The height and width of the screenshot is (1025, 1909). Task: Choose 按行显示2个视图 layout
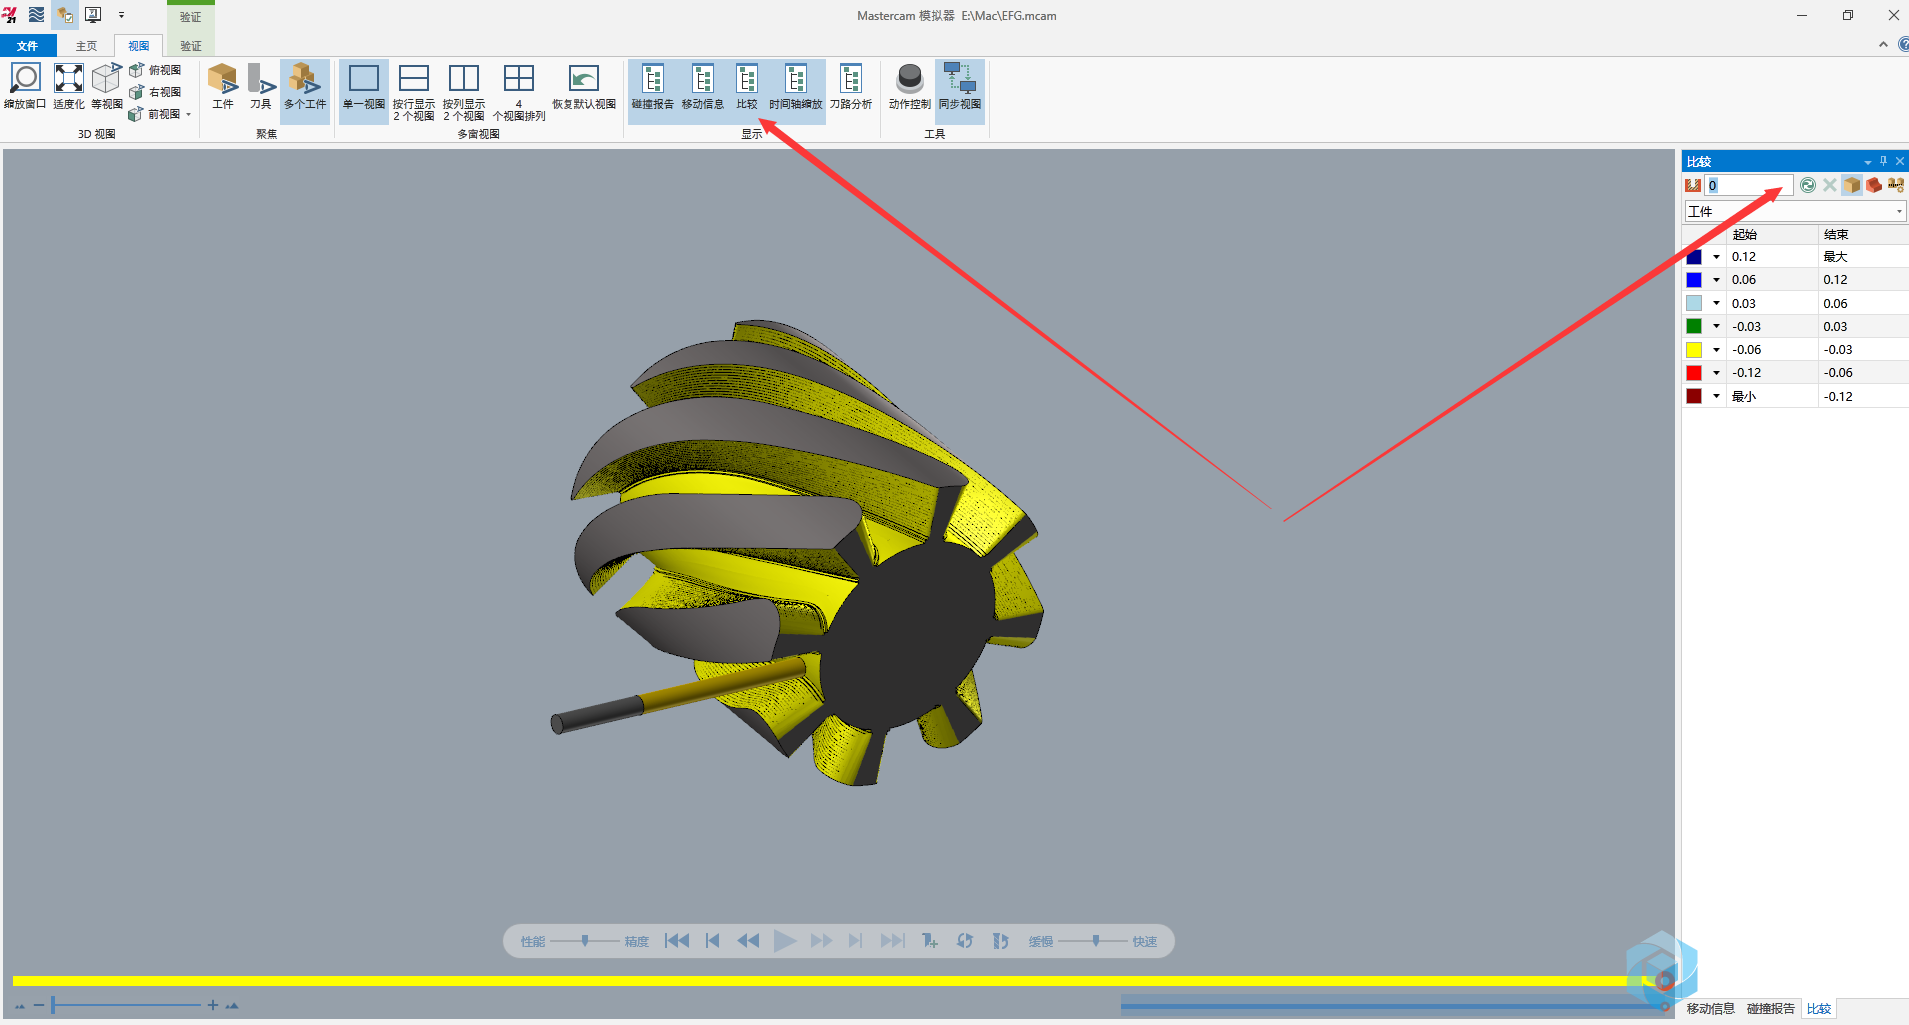click(x=414, y=92)
